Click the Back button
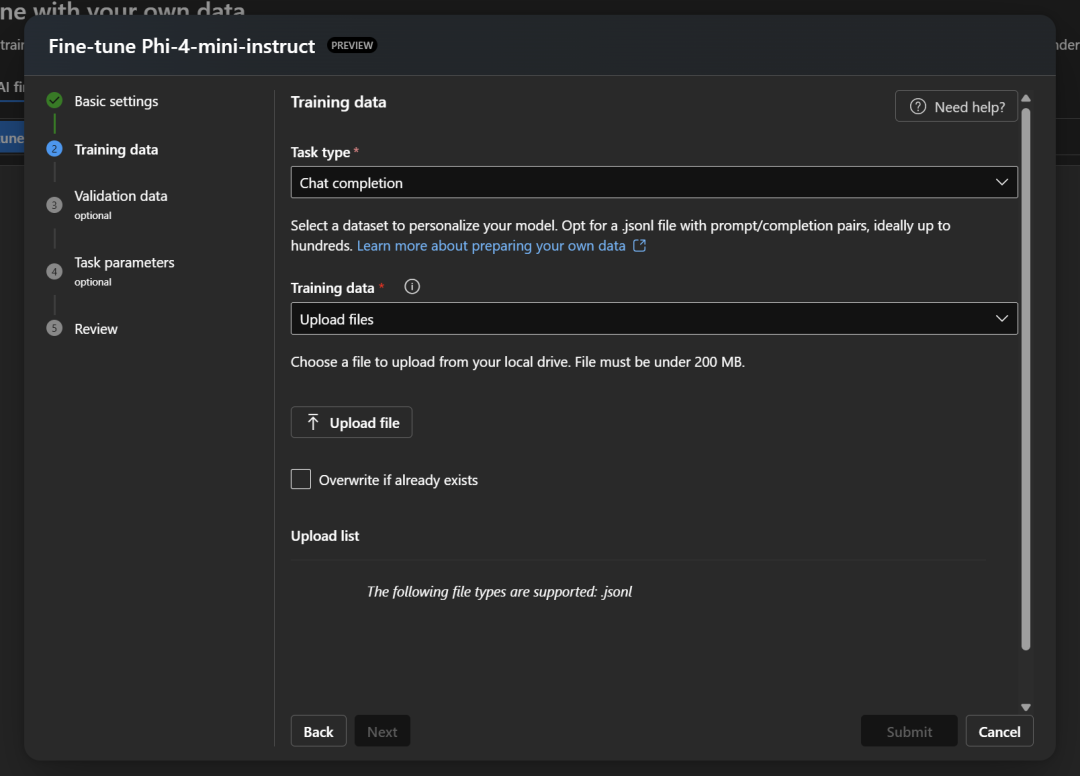The height and width of the screenshot is (776, 1080). click(318, 731)
